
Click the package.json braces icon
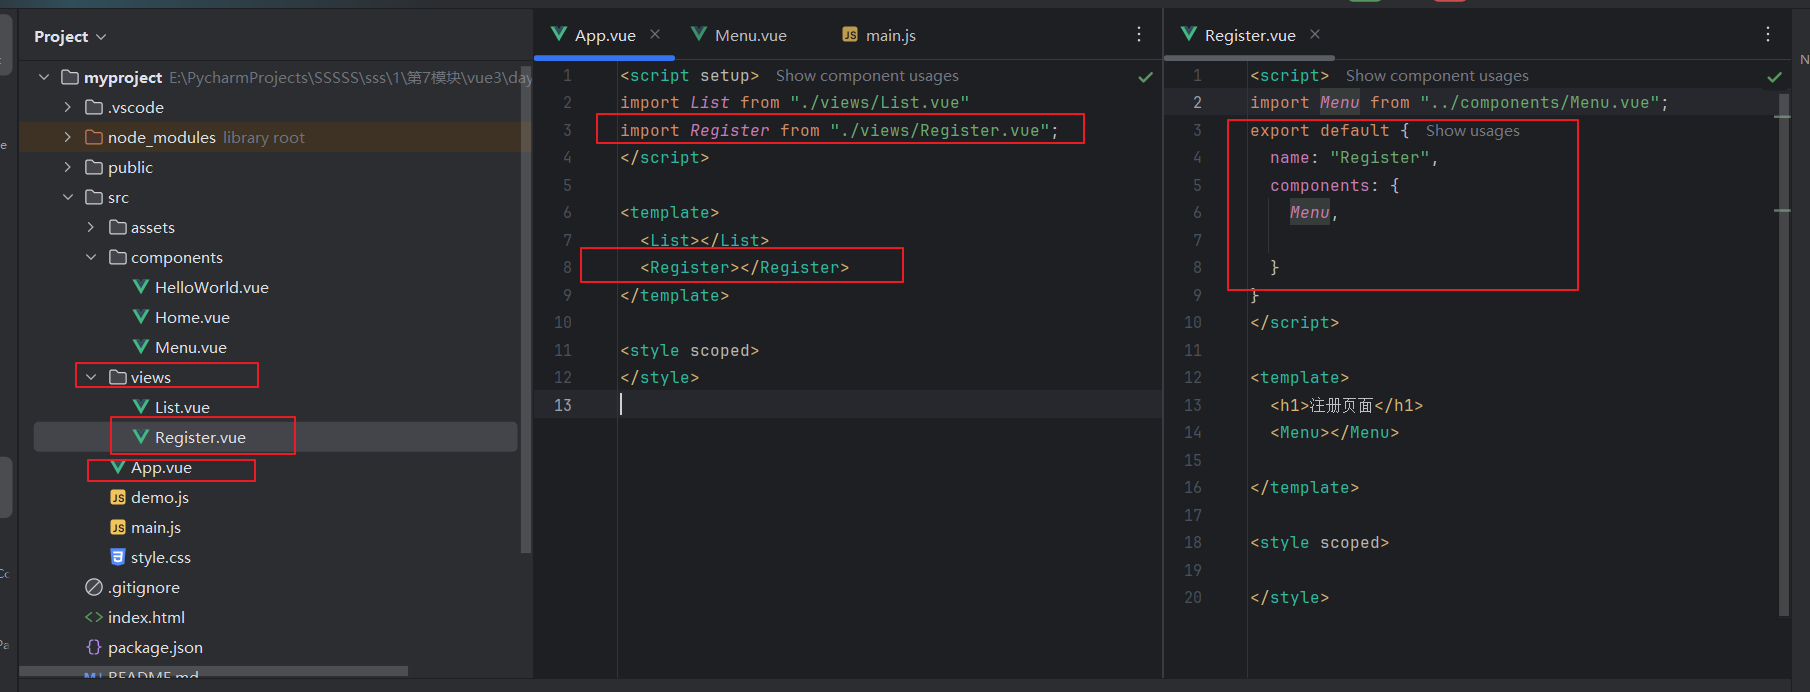(94, 647)
